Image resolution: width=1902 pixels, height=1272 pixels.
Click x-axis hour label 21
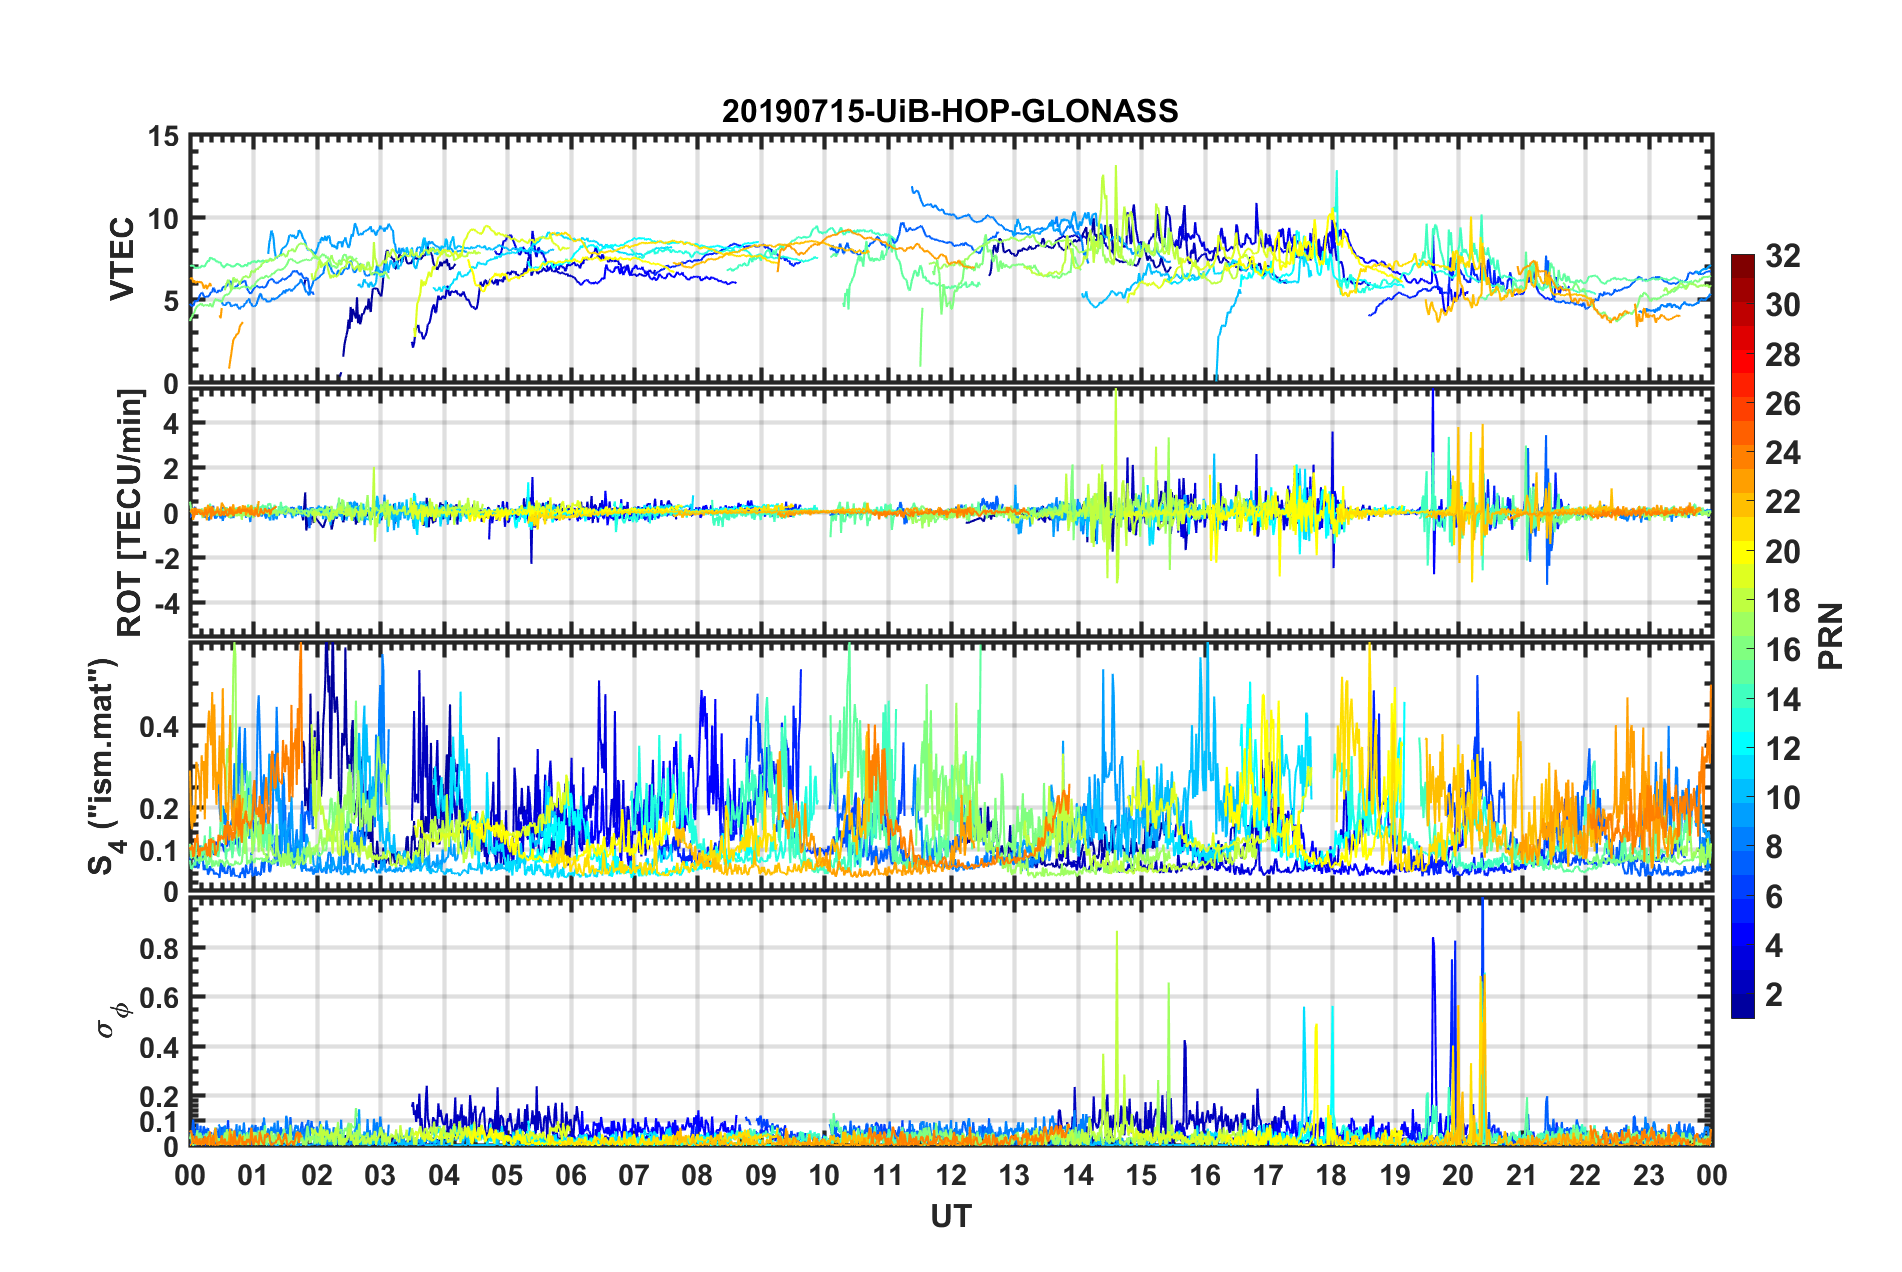1522,1175
